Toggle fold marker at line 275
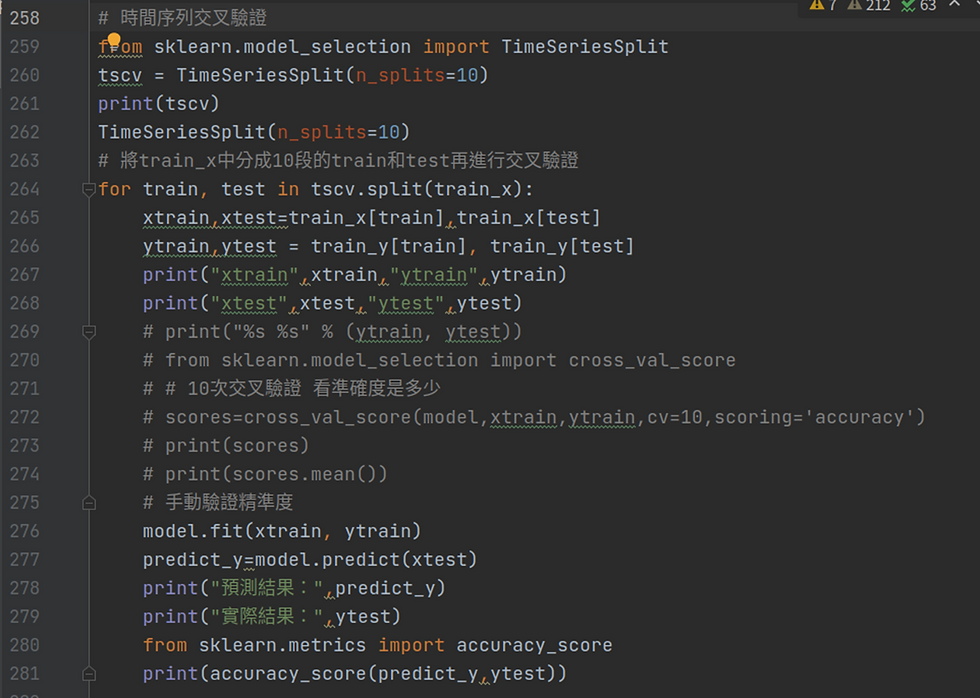 tap(89, 502)
